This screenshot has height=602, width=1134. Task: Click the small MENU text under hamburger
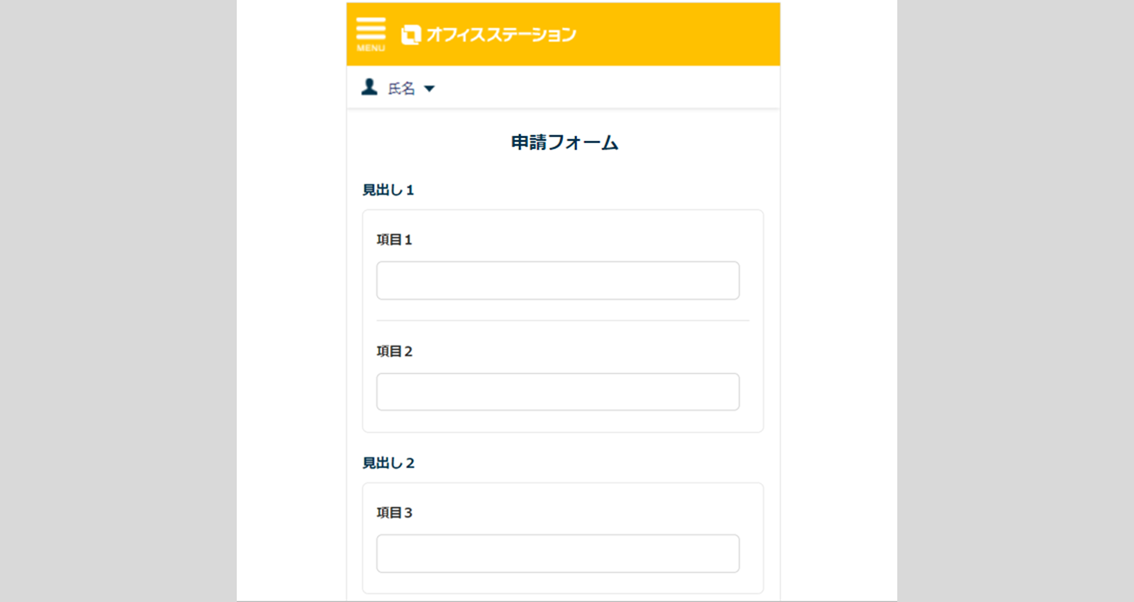[370, 48]
